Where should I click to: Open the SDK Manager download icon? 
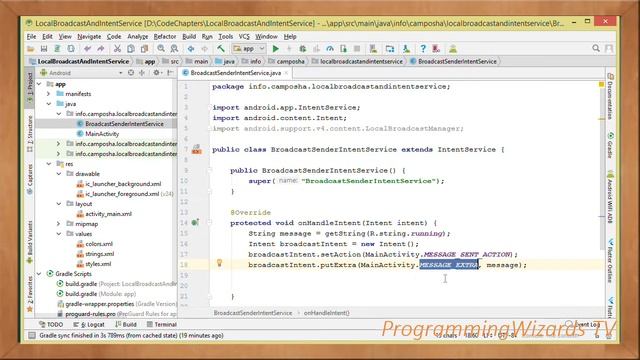click(406, 49)
